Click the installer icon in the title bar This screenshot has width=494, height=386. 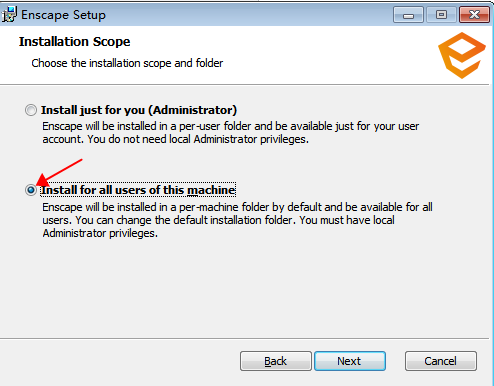pyautogui.click(x=9, y=15)
